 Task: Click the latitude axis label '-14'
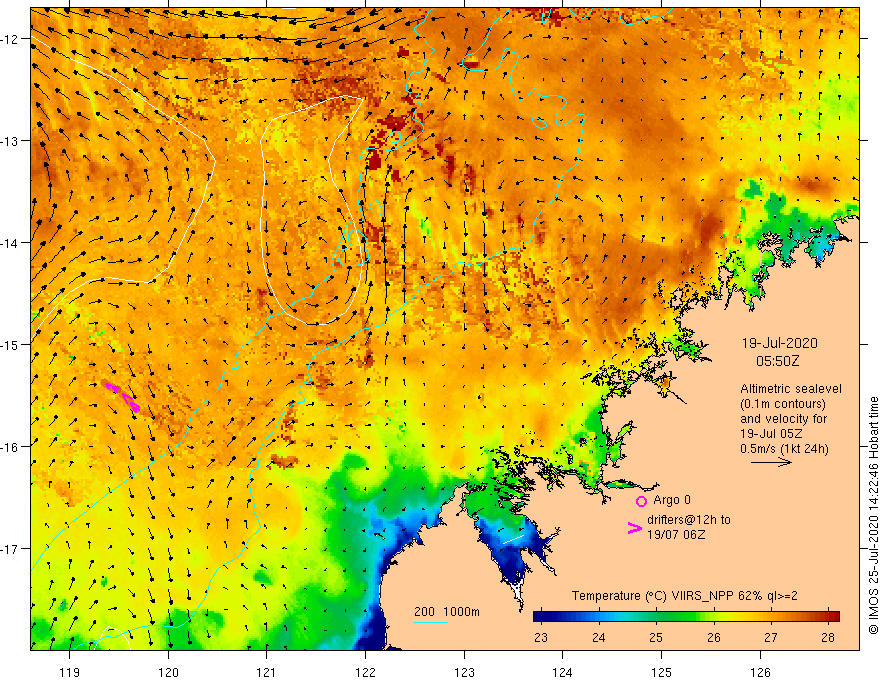(x=11, y=243)
